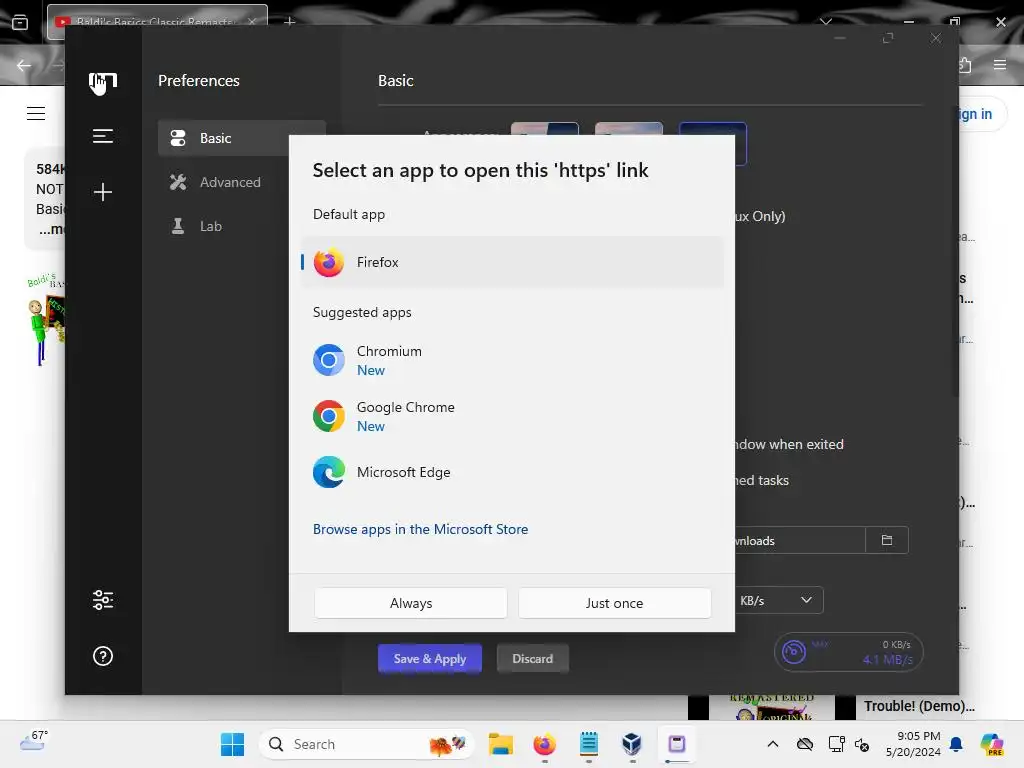This screenshot has height=768, width=1024.
Task: Choose Microsoft Edge from suggested apps
Action: [512, 472]
